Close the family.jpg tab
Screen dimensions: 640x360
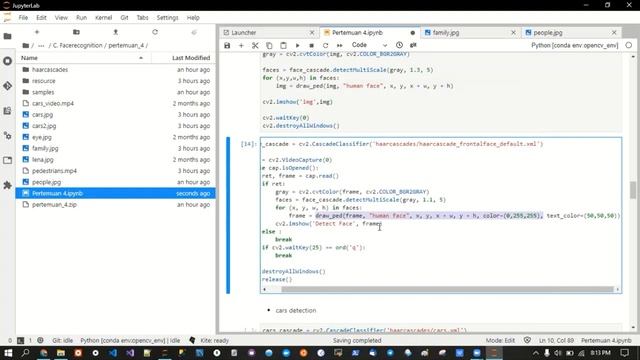coord(513,33)
